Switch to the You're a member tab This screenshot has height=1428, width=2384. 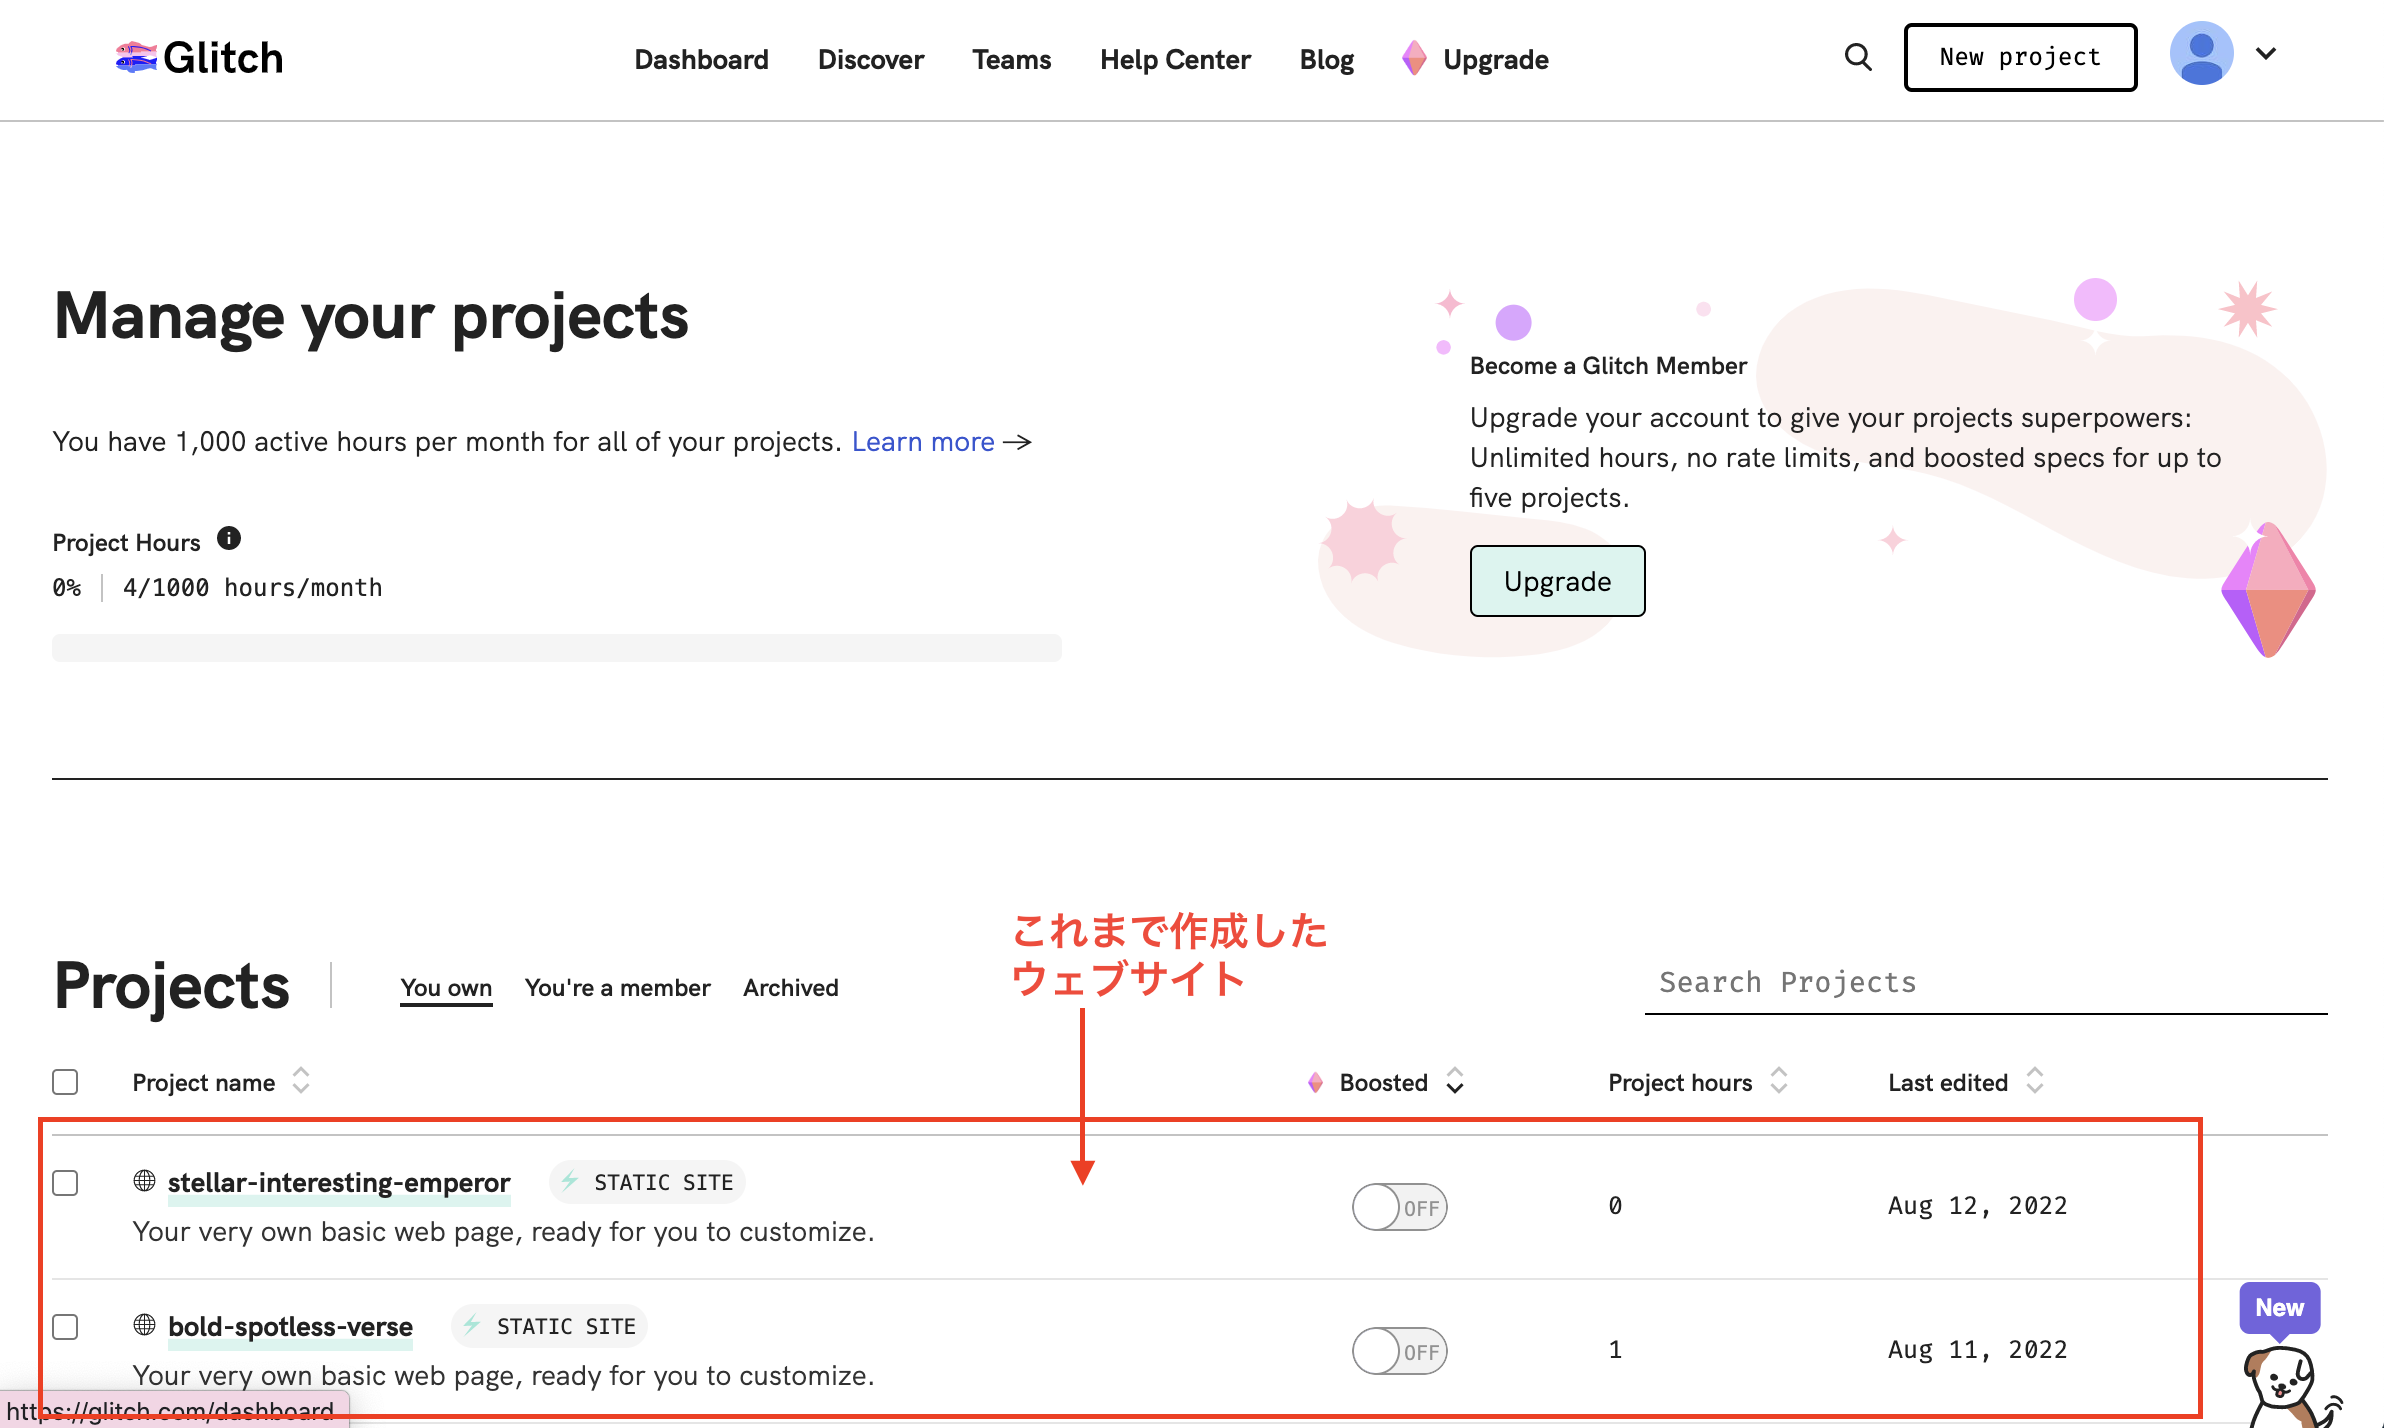coord(617,988)
